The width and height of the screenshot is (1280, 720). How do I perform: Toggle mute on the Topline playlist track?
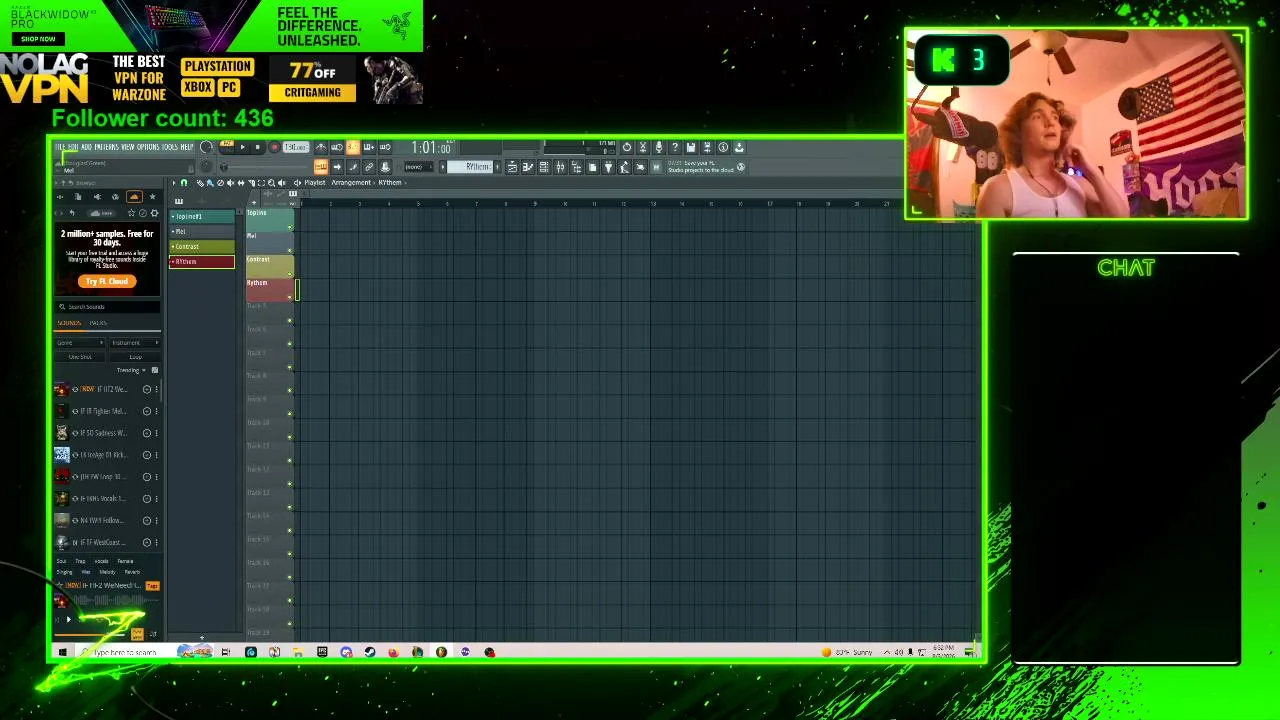pos(290,227)
